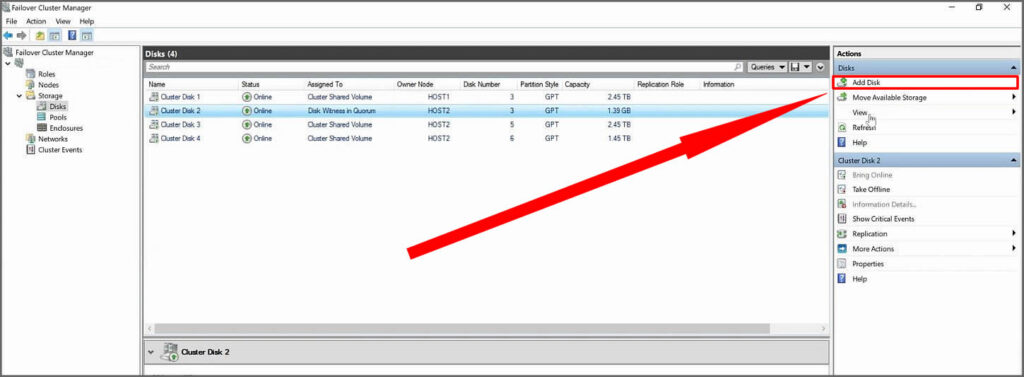Click Take Offline action
This screenshot has height=377, width=1024.
pos(925,189)
